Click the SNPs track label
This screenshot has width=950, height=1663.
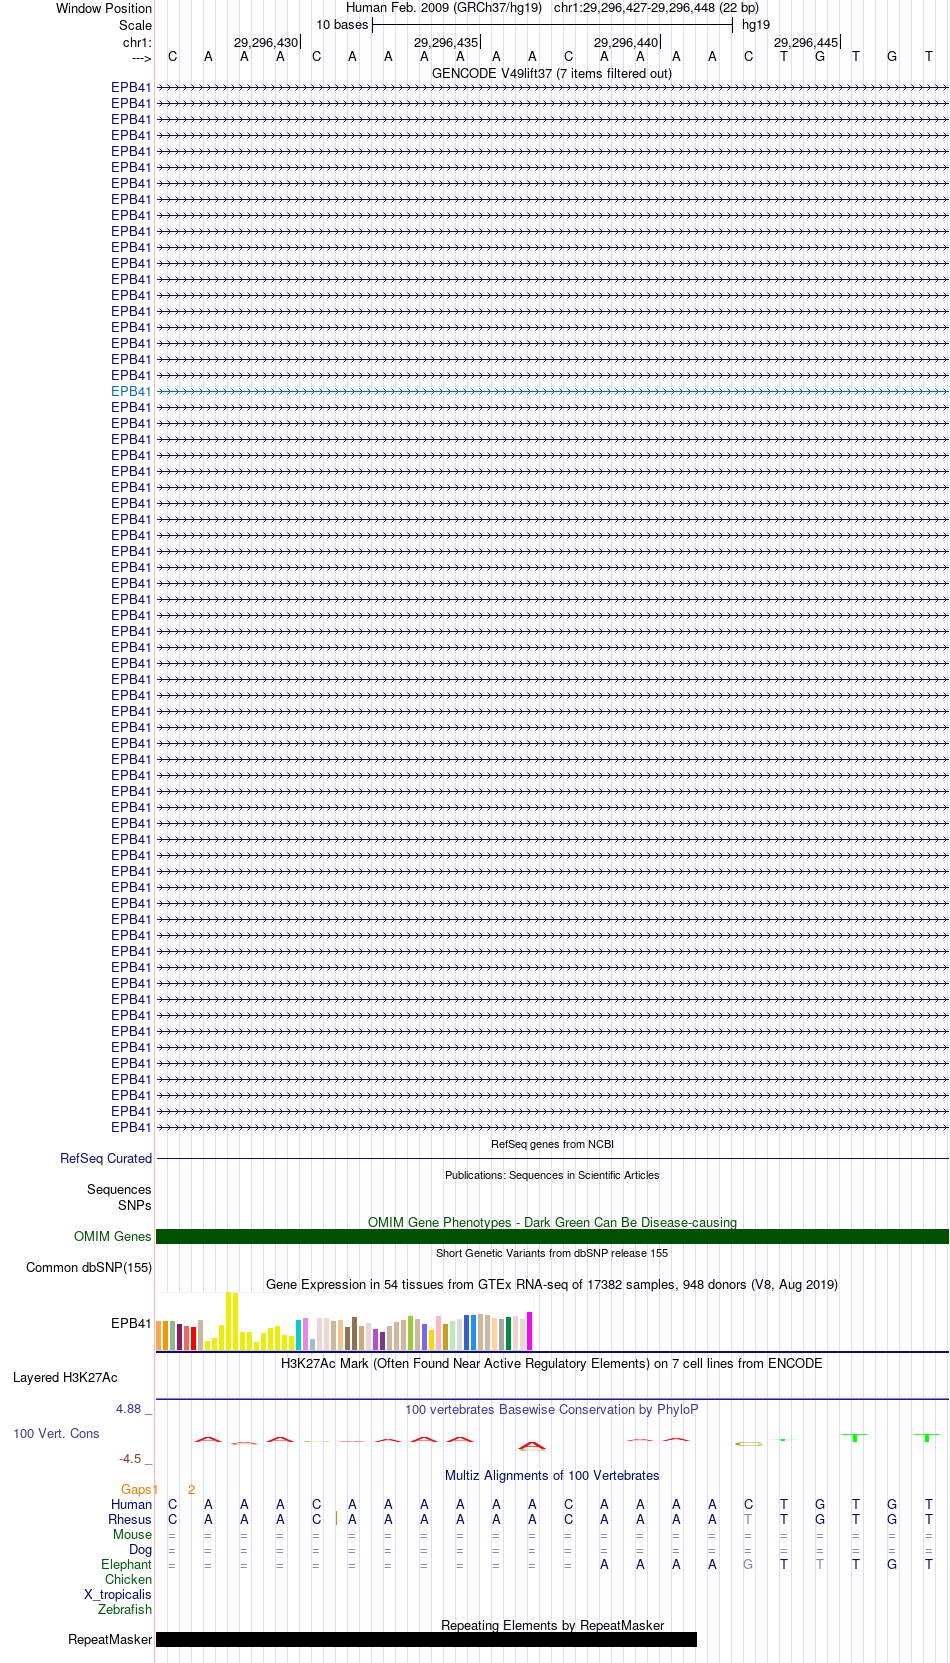click(135, 1205)
